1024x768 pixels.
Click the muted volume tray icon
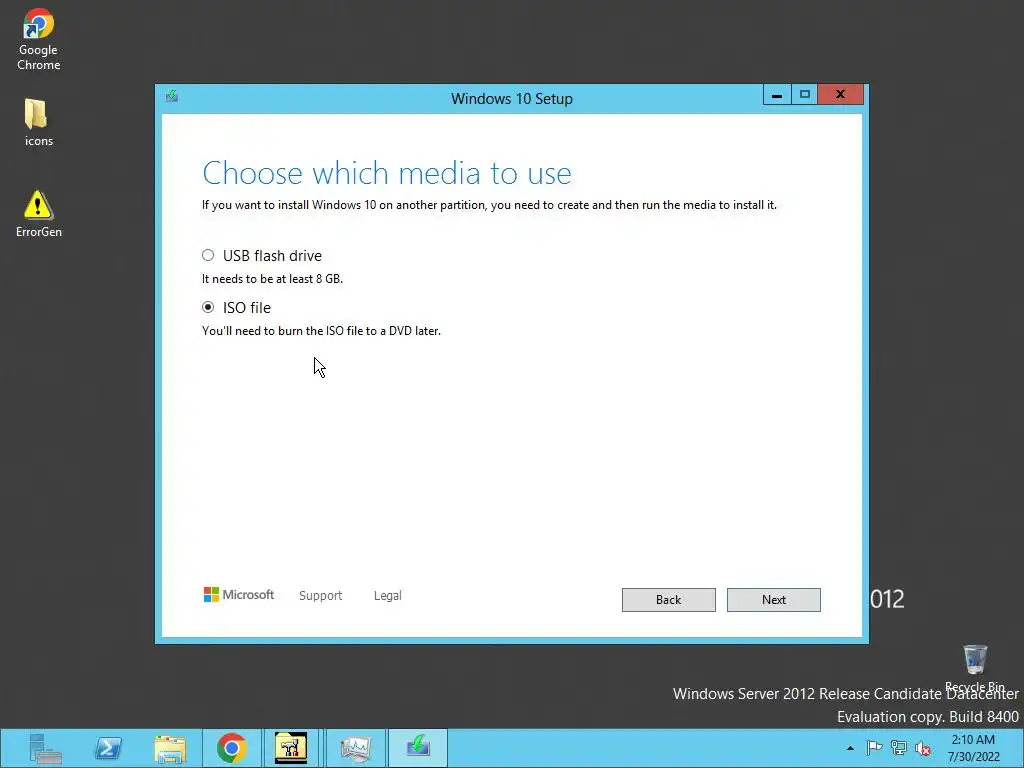pos(923,748)
